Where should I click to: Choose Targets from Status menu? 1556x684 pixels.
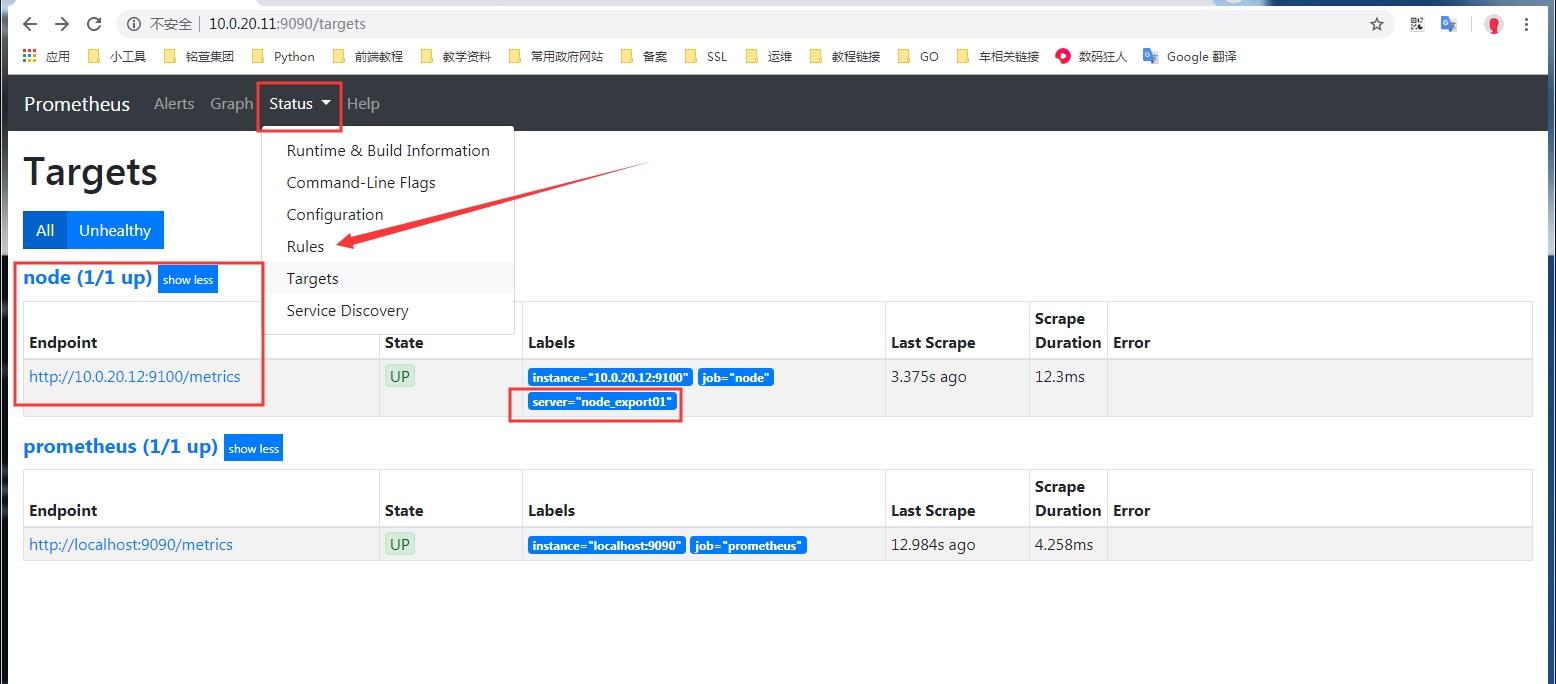pyautogui.click(x=388, y=279)
